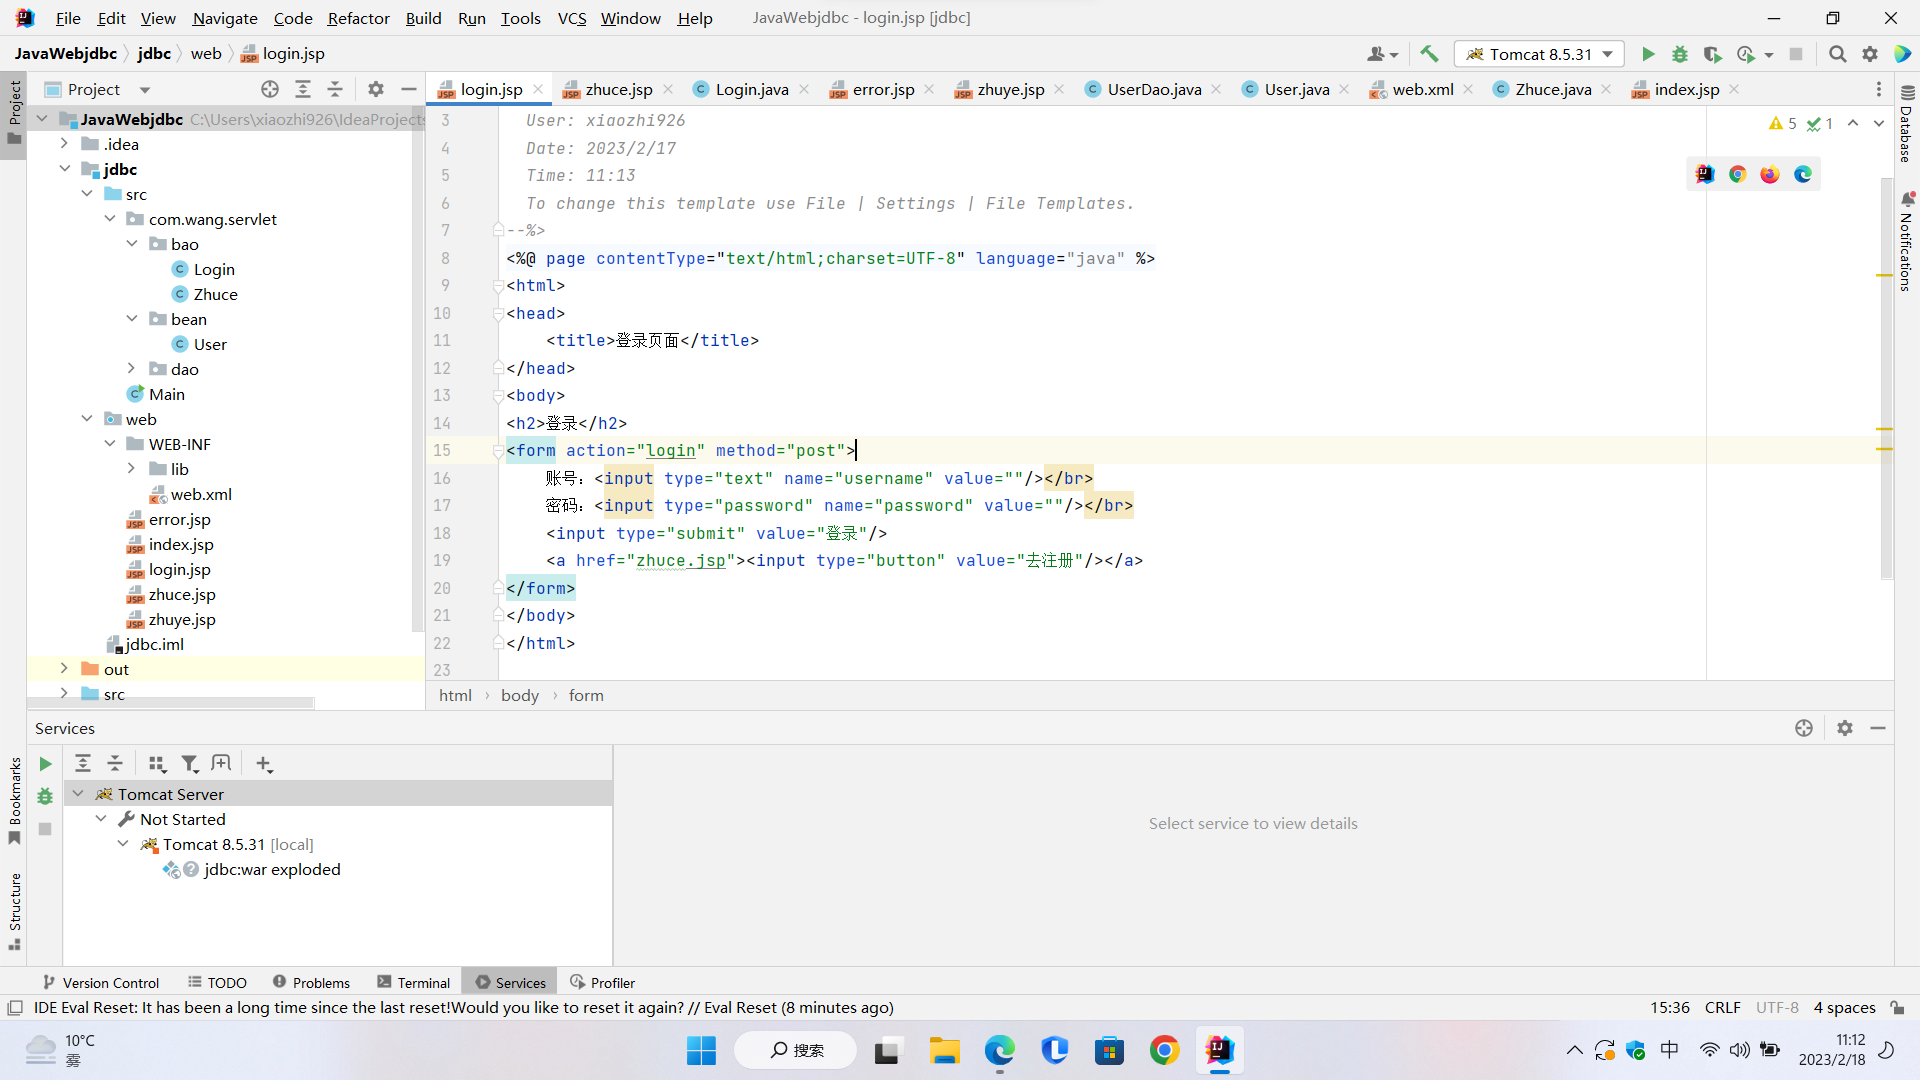
Task: Click the Build hammer icon
Action: pyautogui.click(x=1429, y=54)
